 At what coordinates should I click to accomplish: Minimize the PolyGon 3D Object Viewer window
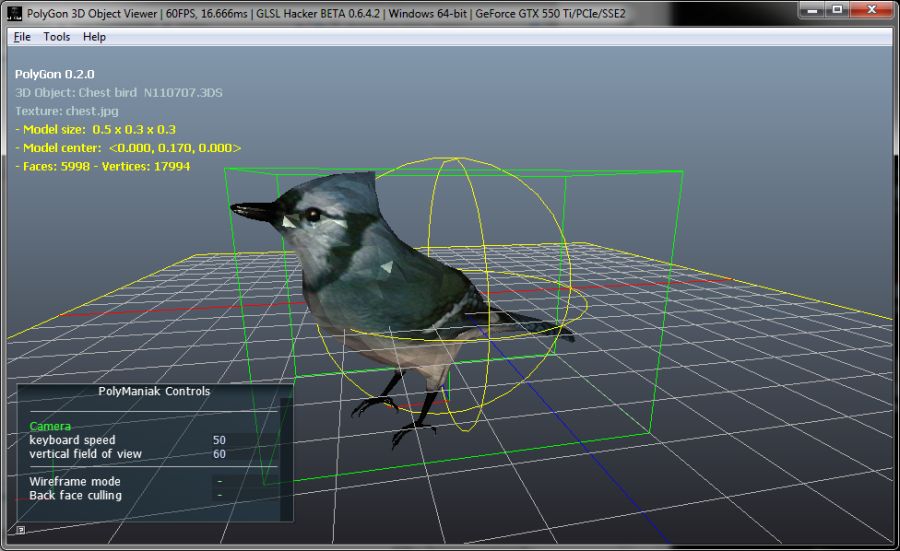812,10
